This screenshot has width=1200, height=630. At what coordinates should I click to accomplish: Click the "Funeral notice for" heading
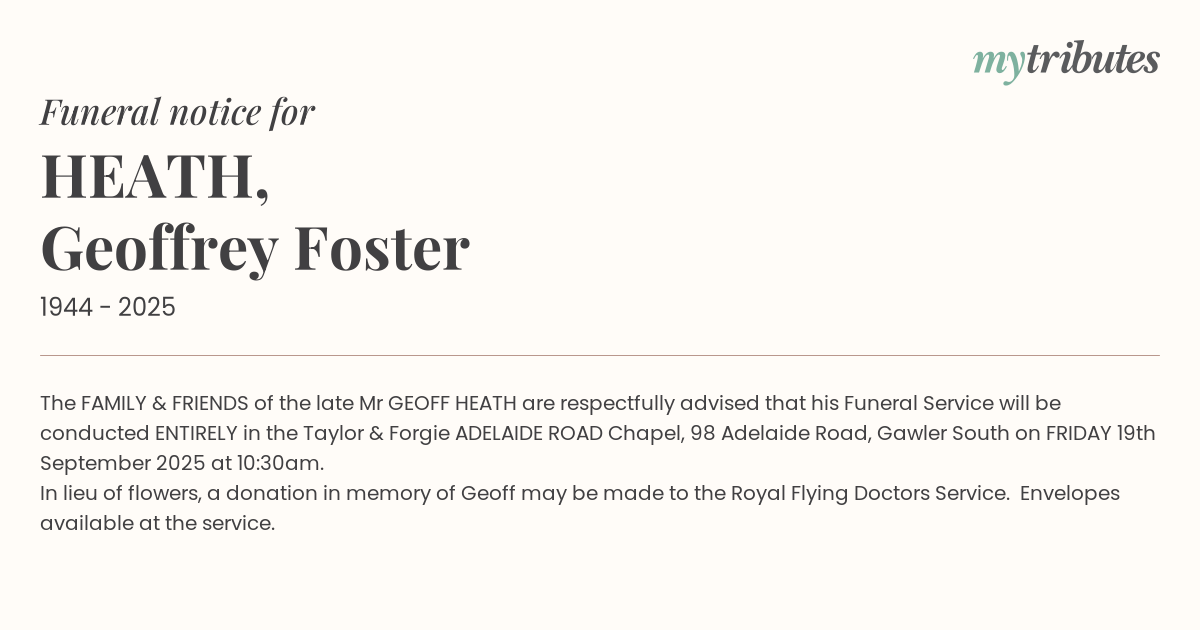click(177, 112)
